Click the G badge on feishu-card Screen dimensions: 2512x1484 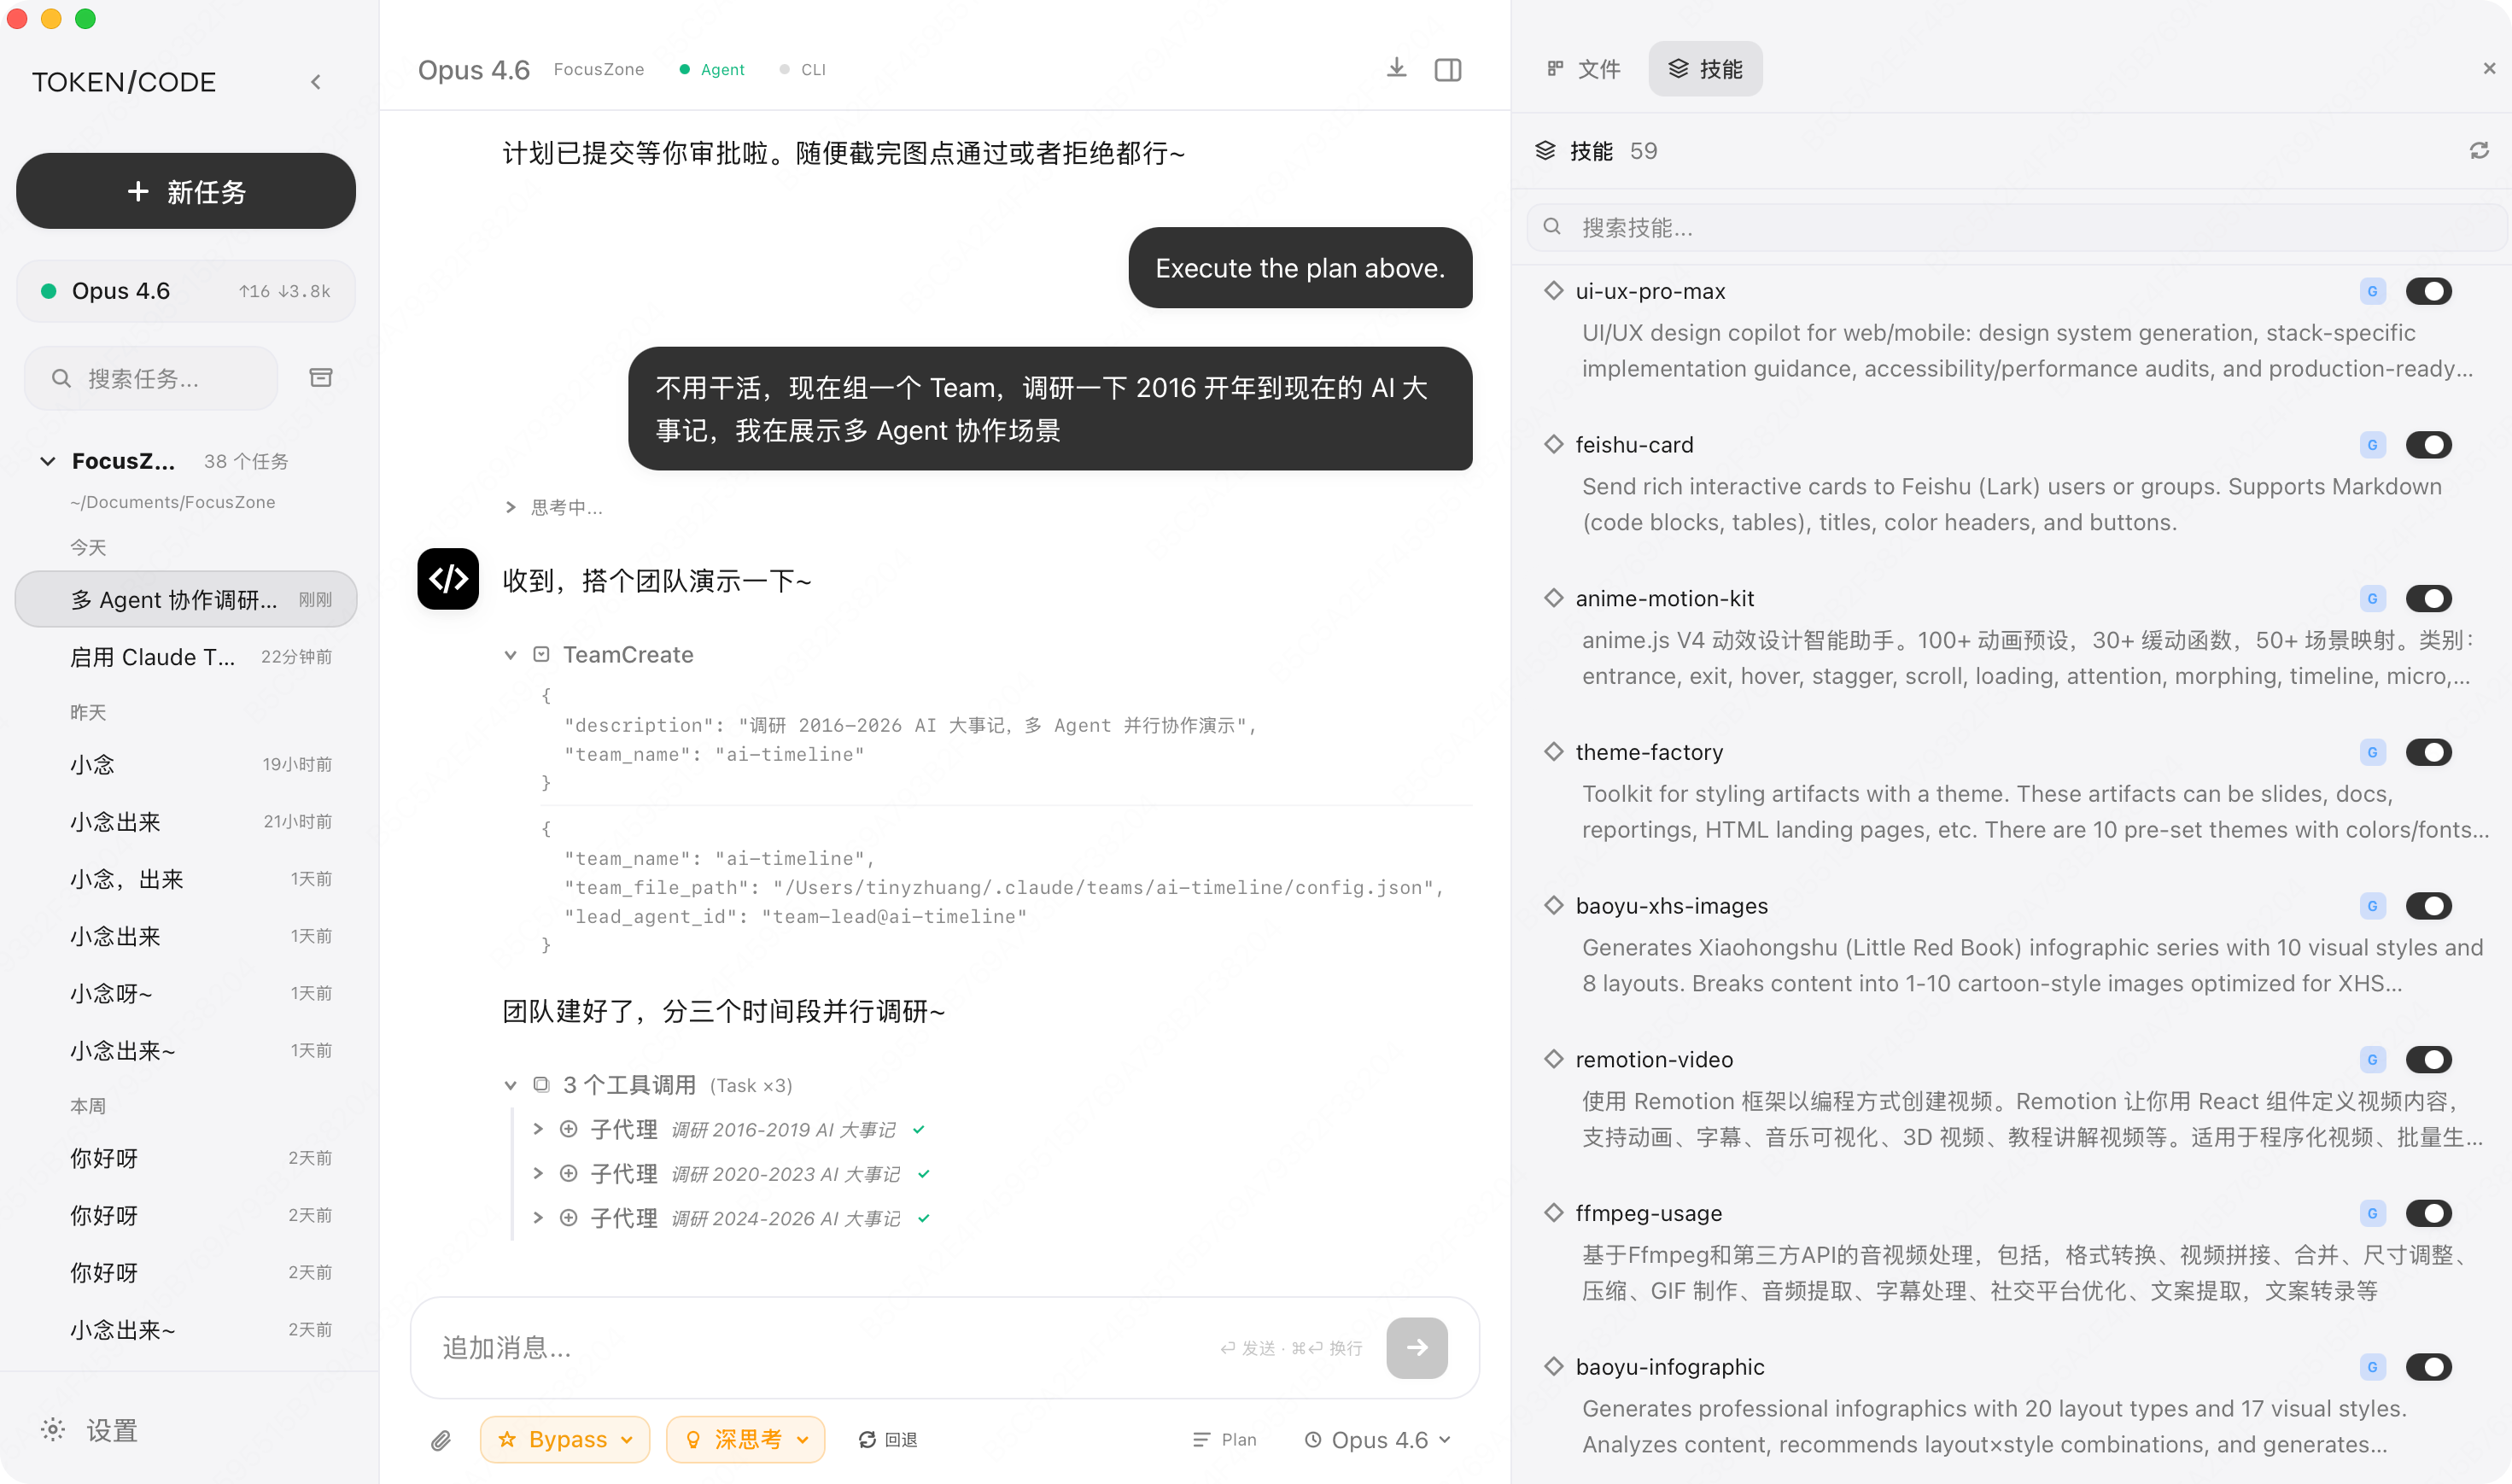(2372, 445)
